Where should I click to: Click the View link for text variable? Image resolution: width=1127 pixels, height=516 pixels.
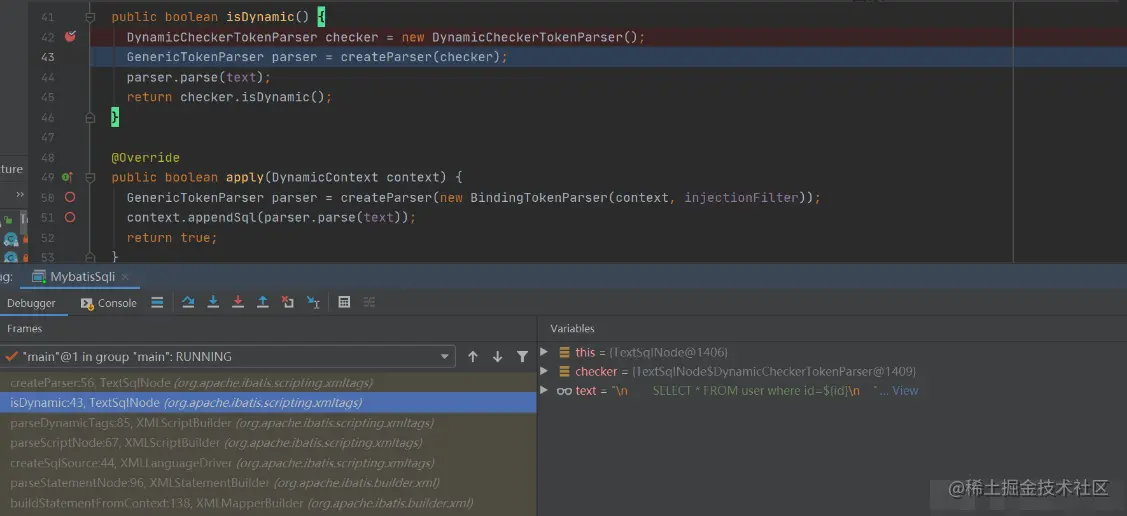(905, 390)
